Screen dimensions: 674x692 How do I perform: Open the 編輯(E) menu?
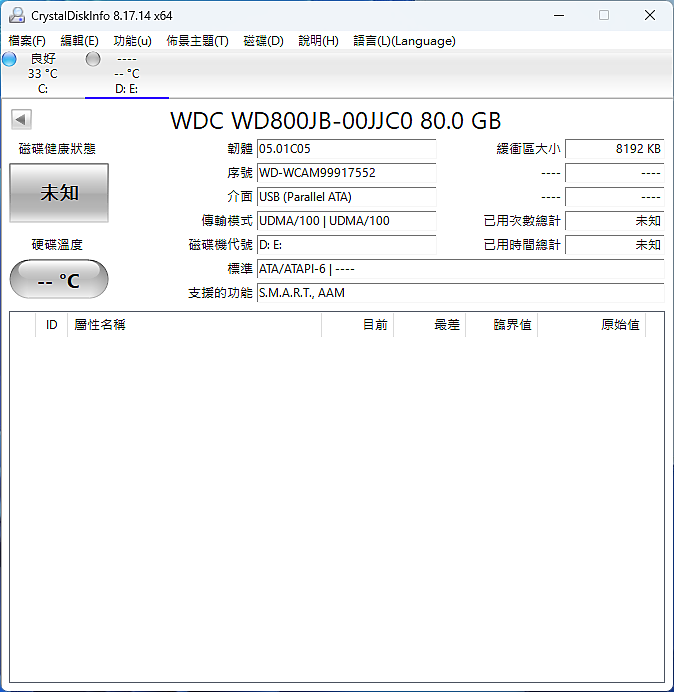click(x=79, y=41)
